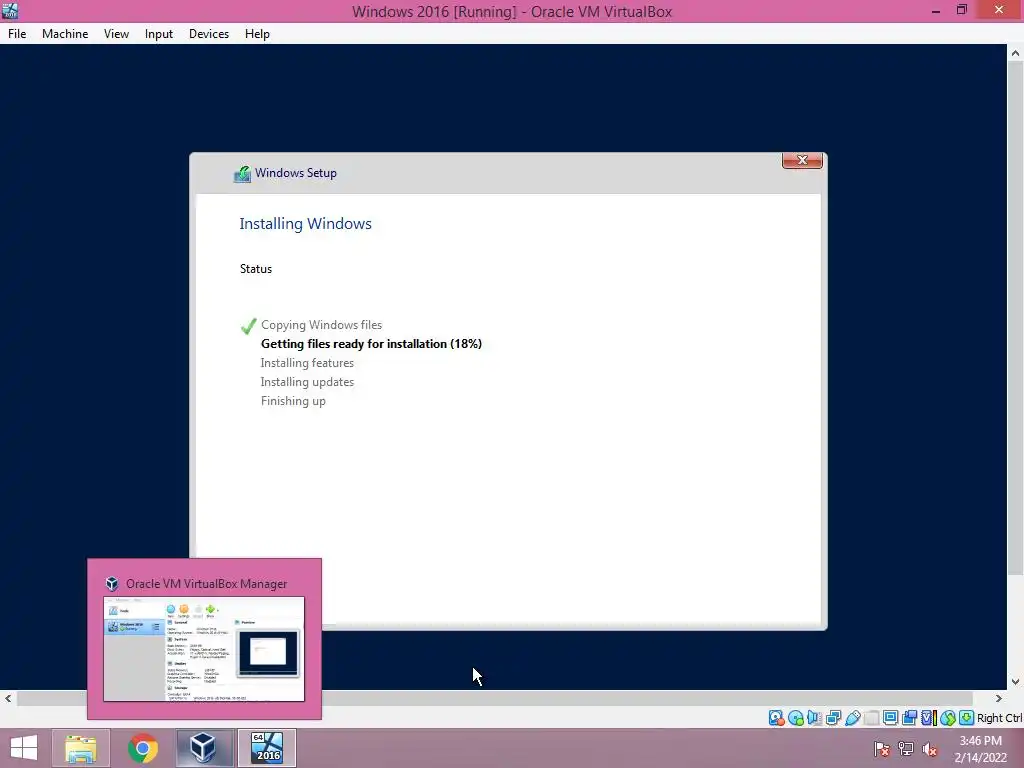Screen dimensions: 1024x768
Task: Click the Installing updates step
Action: 307,381
